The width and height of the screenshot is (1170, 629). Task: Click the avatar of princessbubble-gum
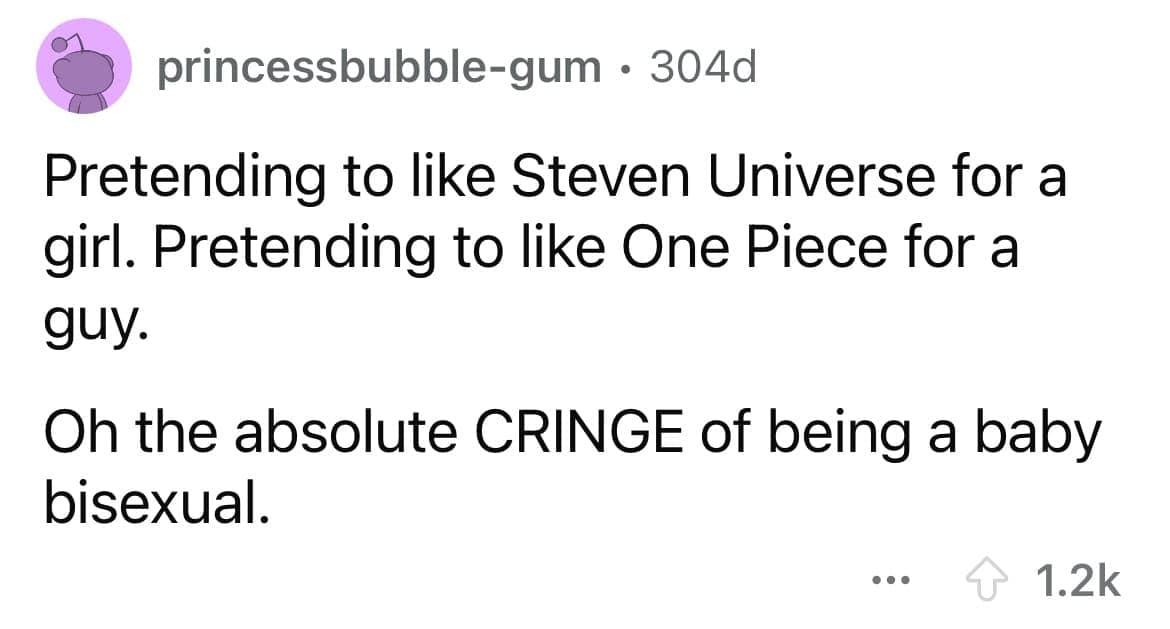point(84,66)
